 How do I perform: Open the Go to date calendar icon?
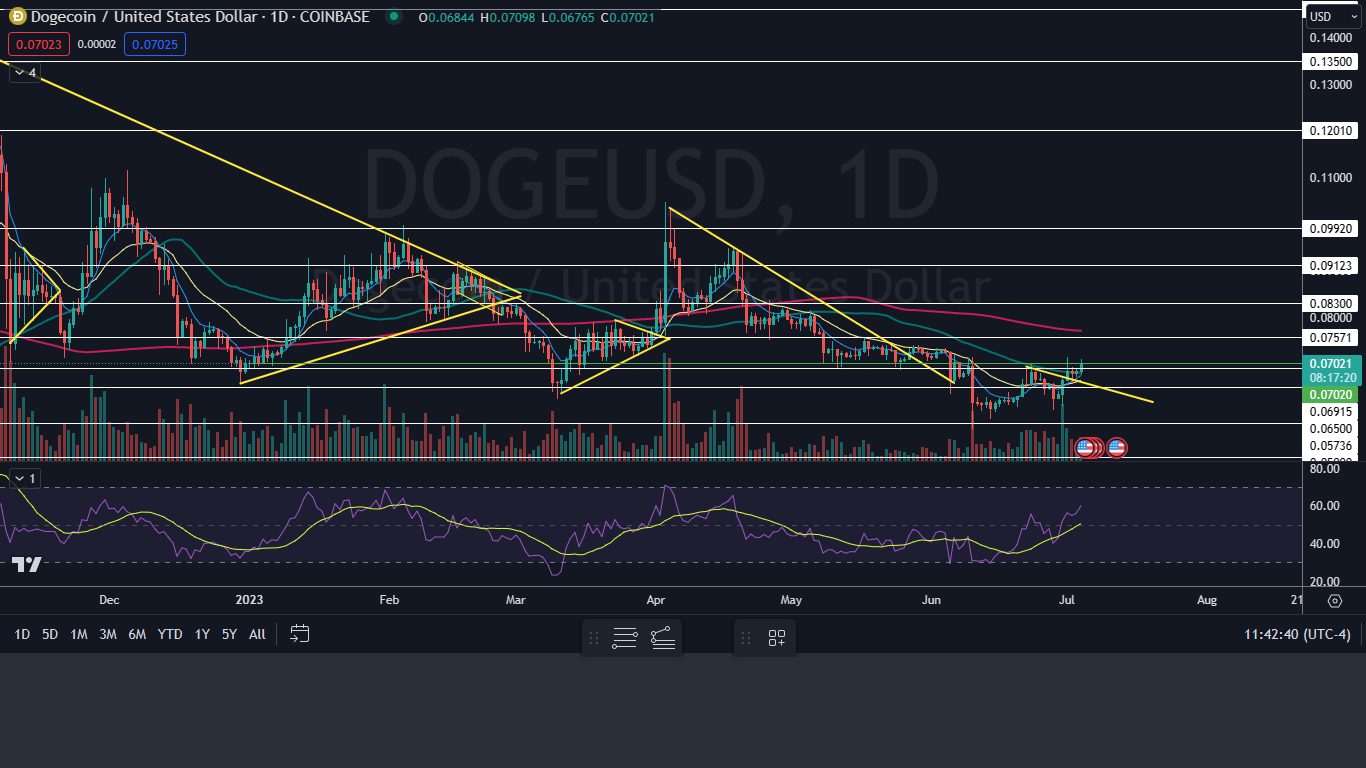tap(299, 634)
